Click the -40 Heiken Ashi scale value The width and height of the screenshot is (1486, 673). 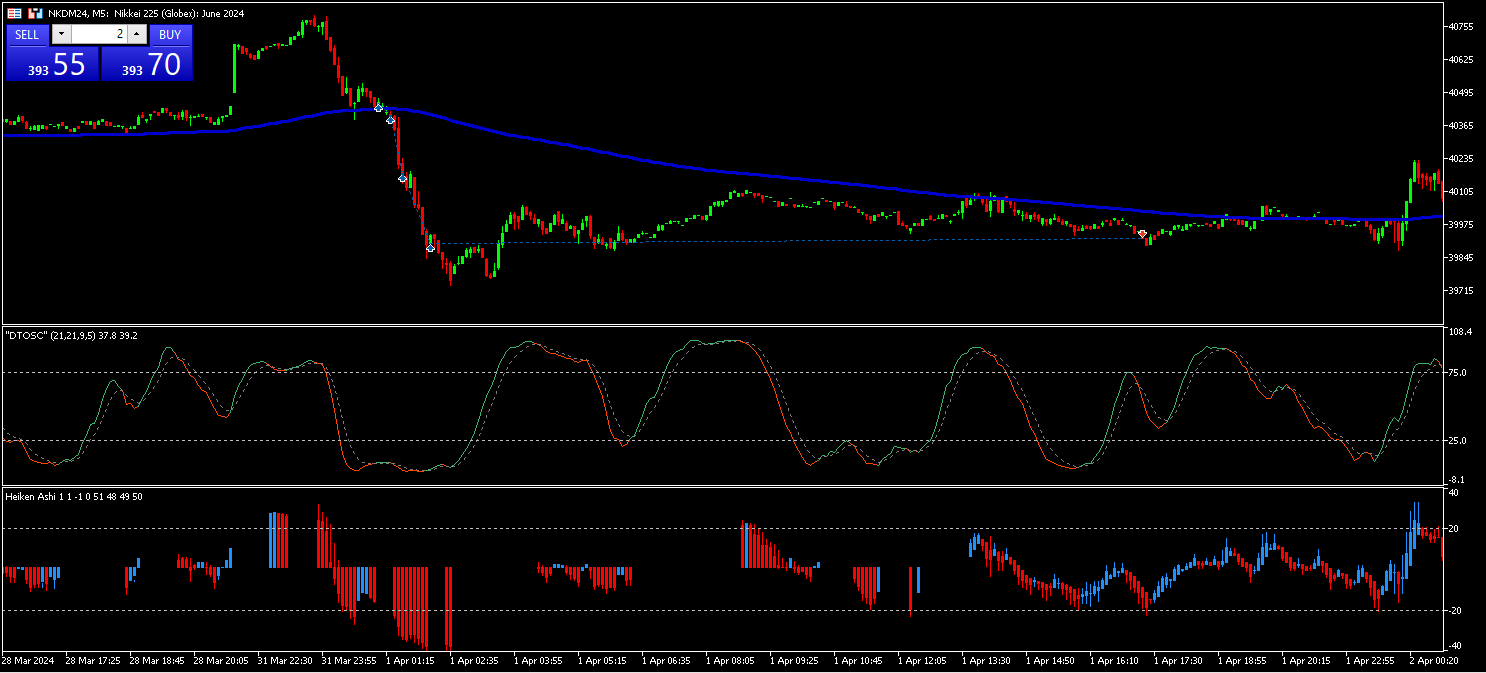coord(1455,646)
